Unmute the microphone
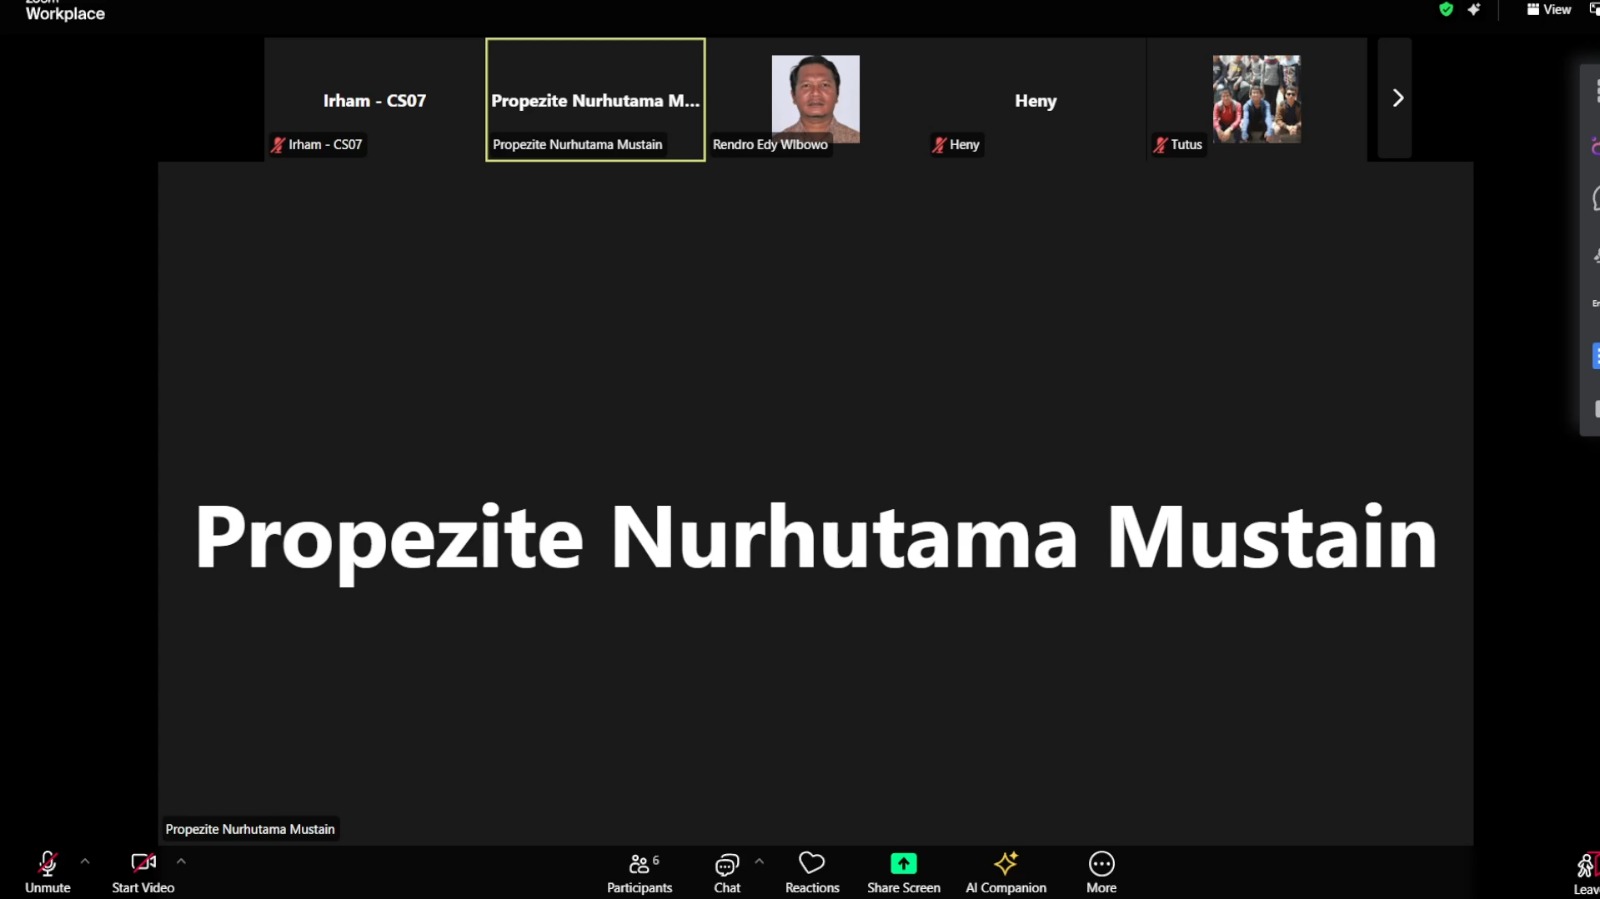Image resolution: width=1600 pixels, height=899 pixels. click(x=47, y=870)
